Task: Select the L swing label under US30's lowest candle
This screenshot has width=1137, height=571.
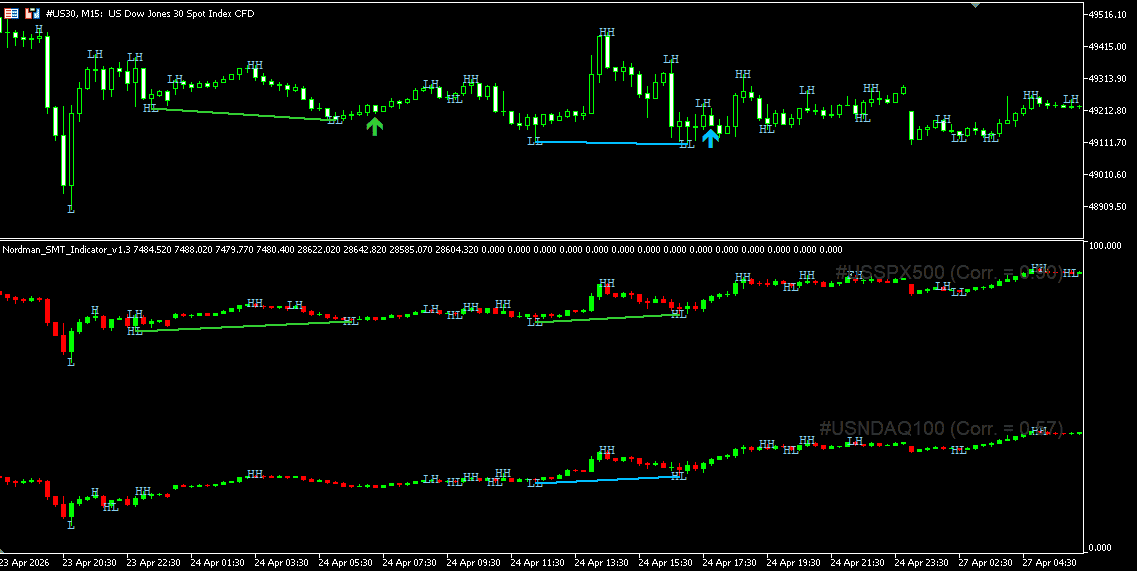Action: [71, 209]
